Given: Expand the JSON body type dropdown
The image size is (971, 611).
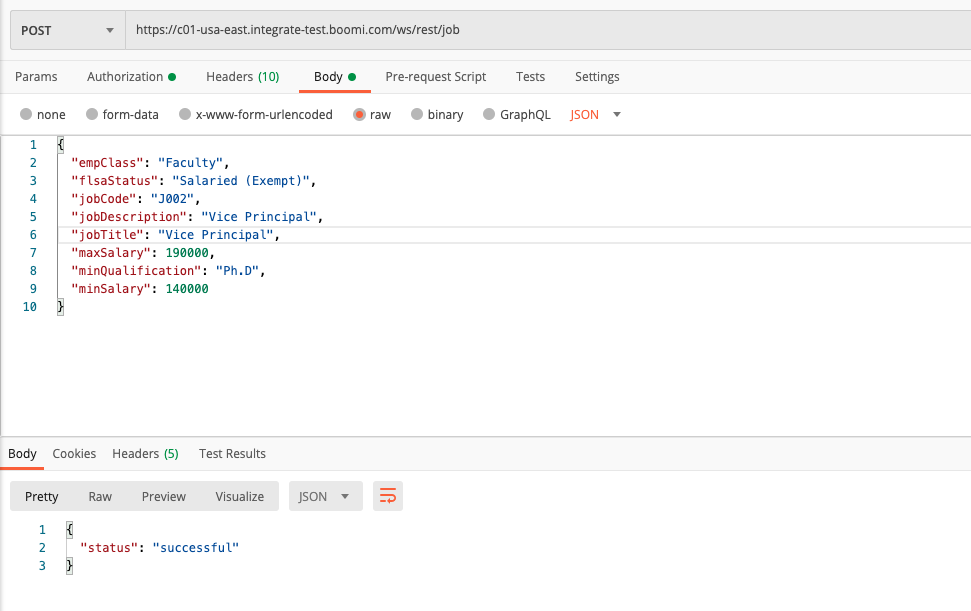Looking at the screenshot, I should click(x=596, y=115).
